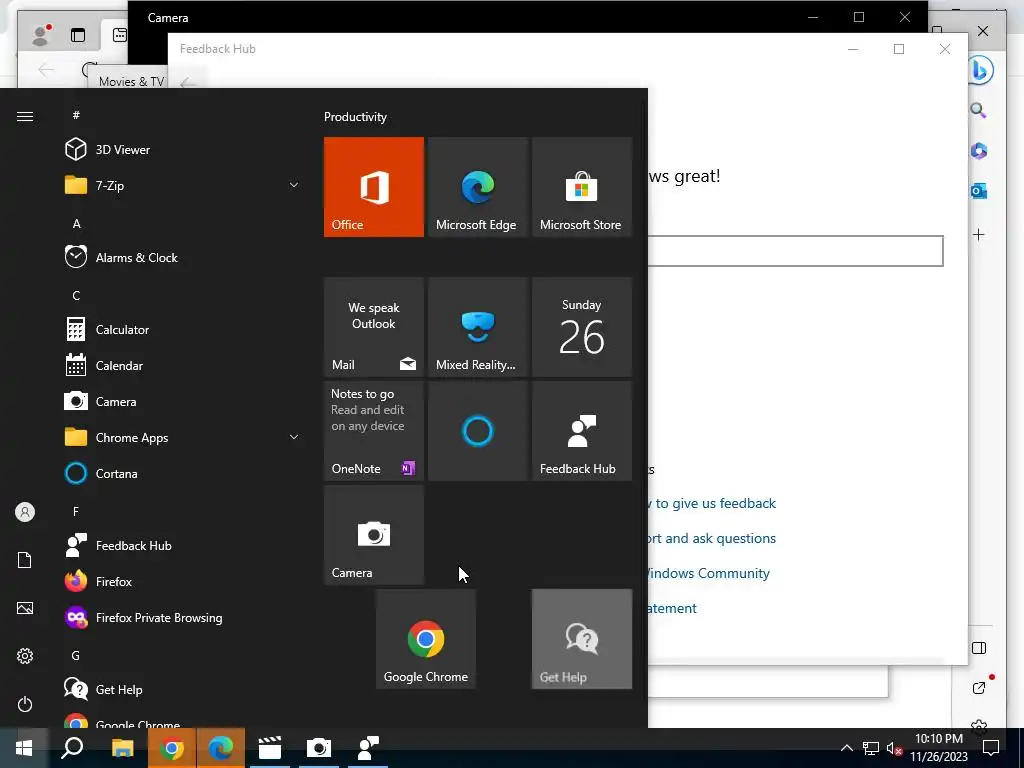The image size is (1024, 768).
Task: Click the Productivity group header
Action: pos(355,117)
